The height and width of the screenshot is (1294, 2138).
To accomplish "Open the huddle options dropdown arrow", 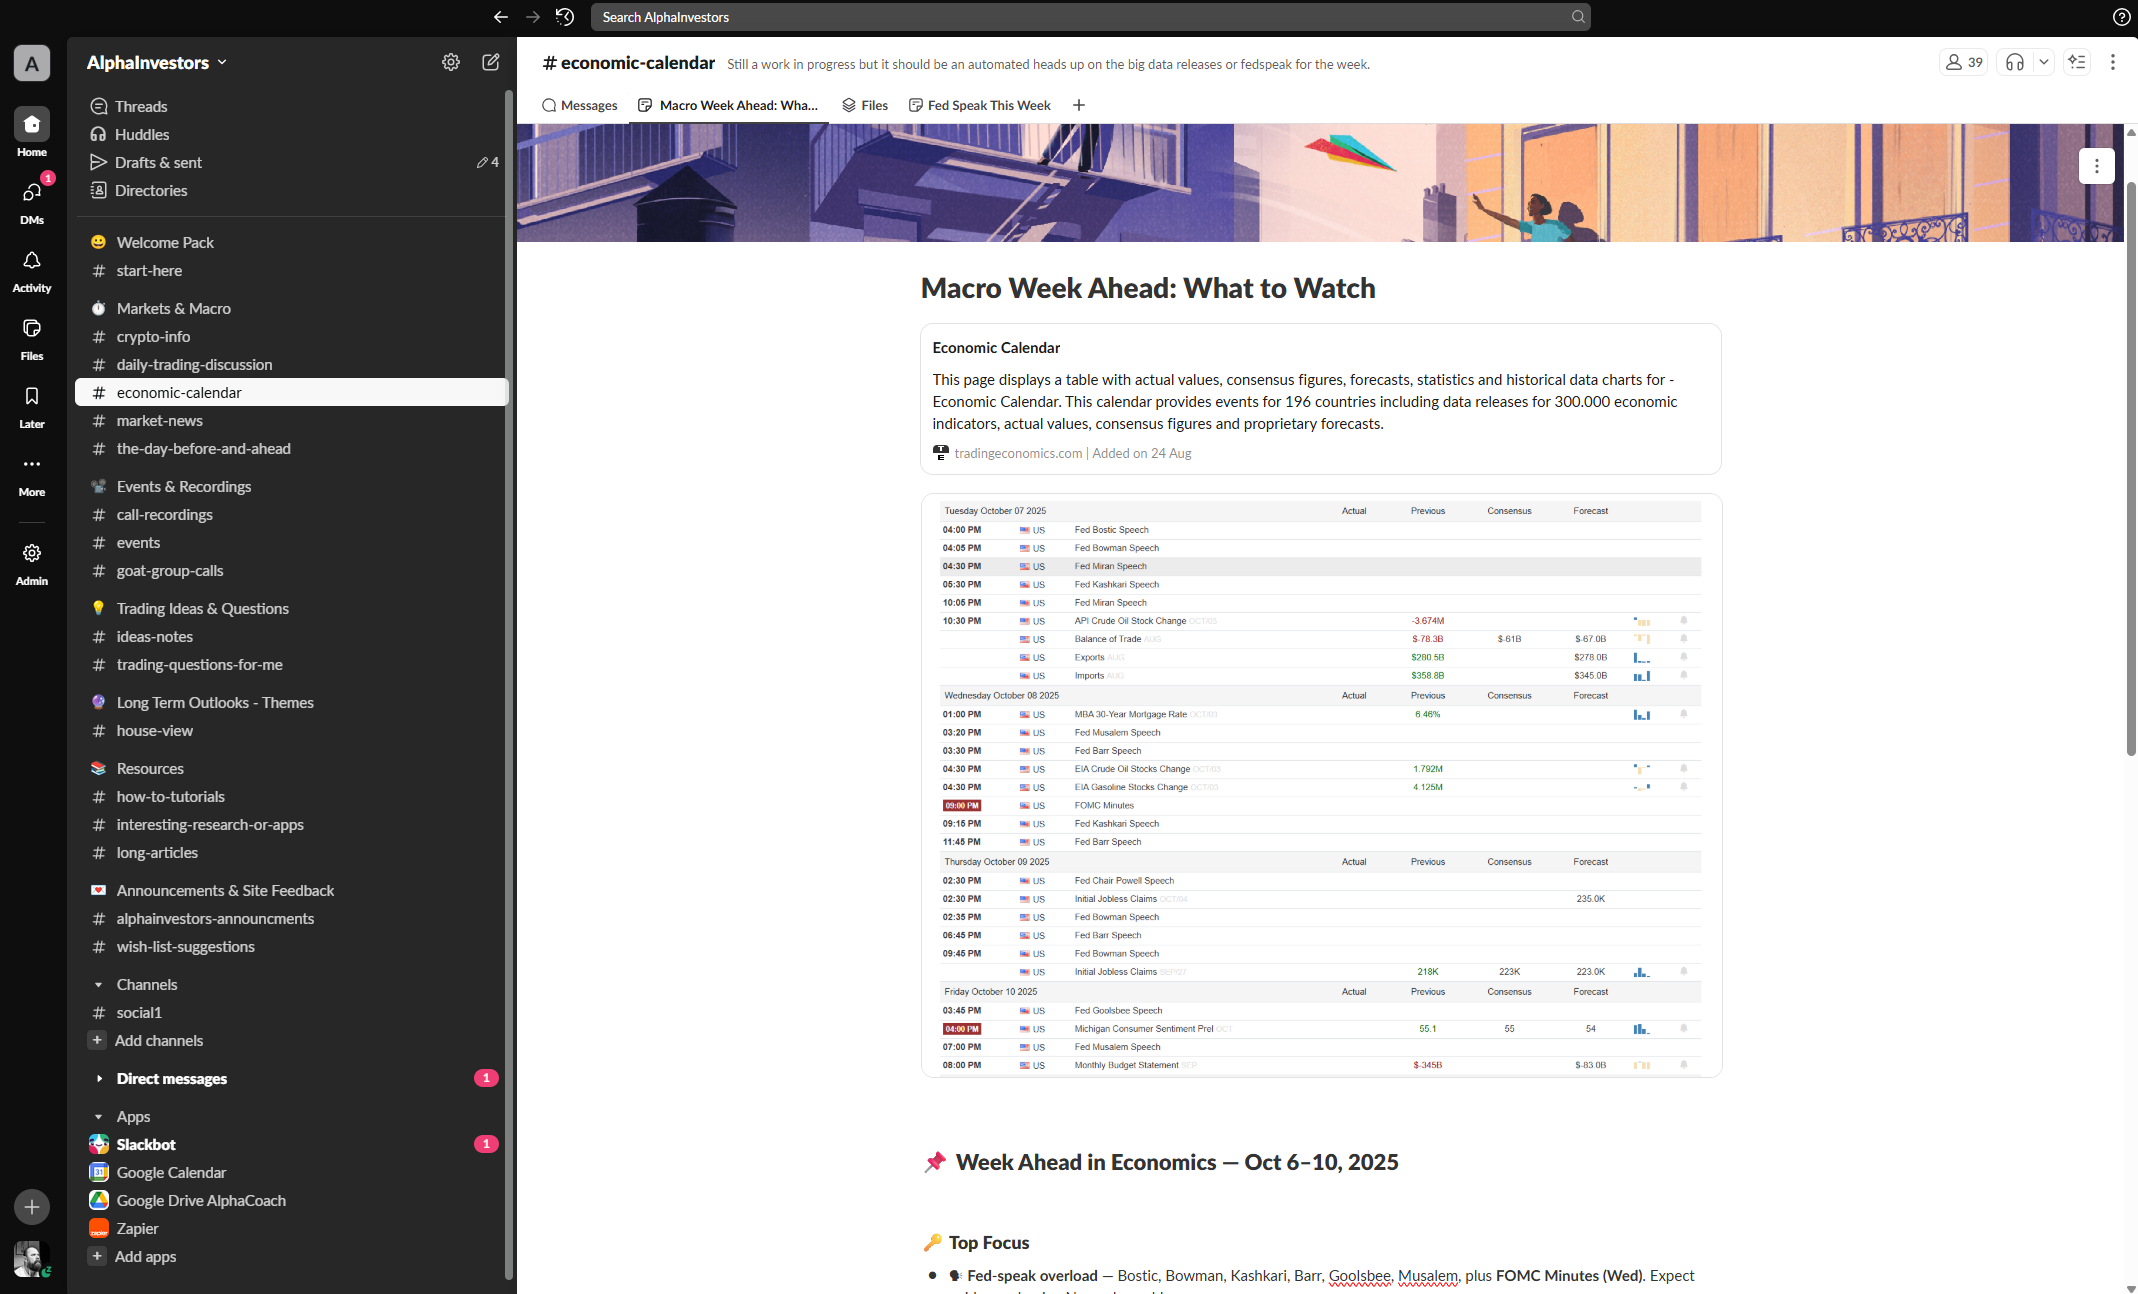I will click(2043, 62).
